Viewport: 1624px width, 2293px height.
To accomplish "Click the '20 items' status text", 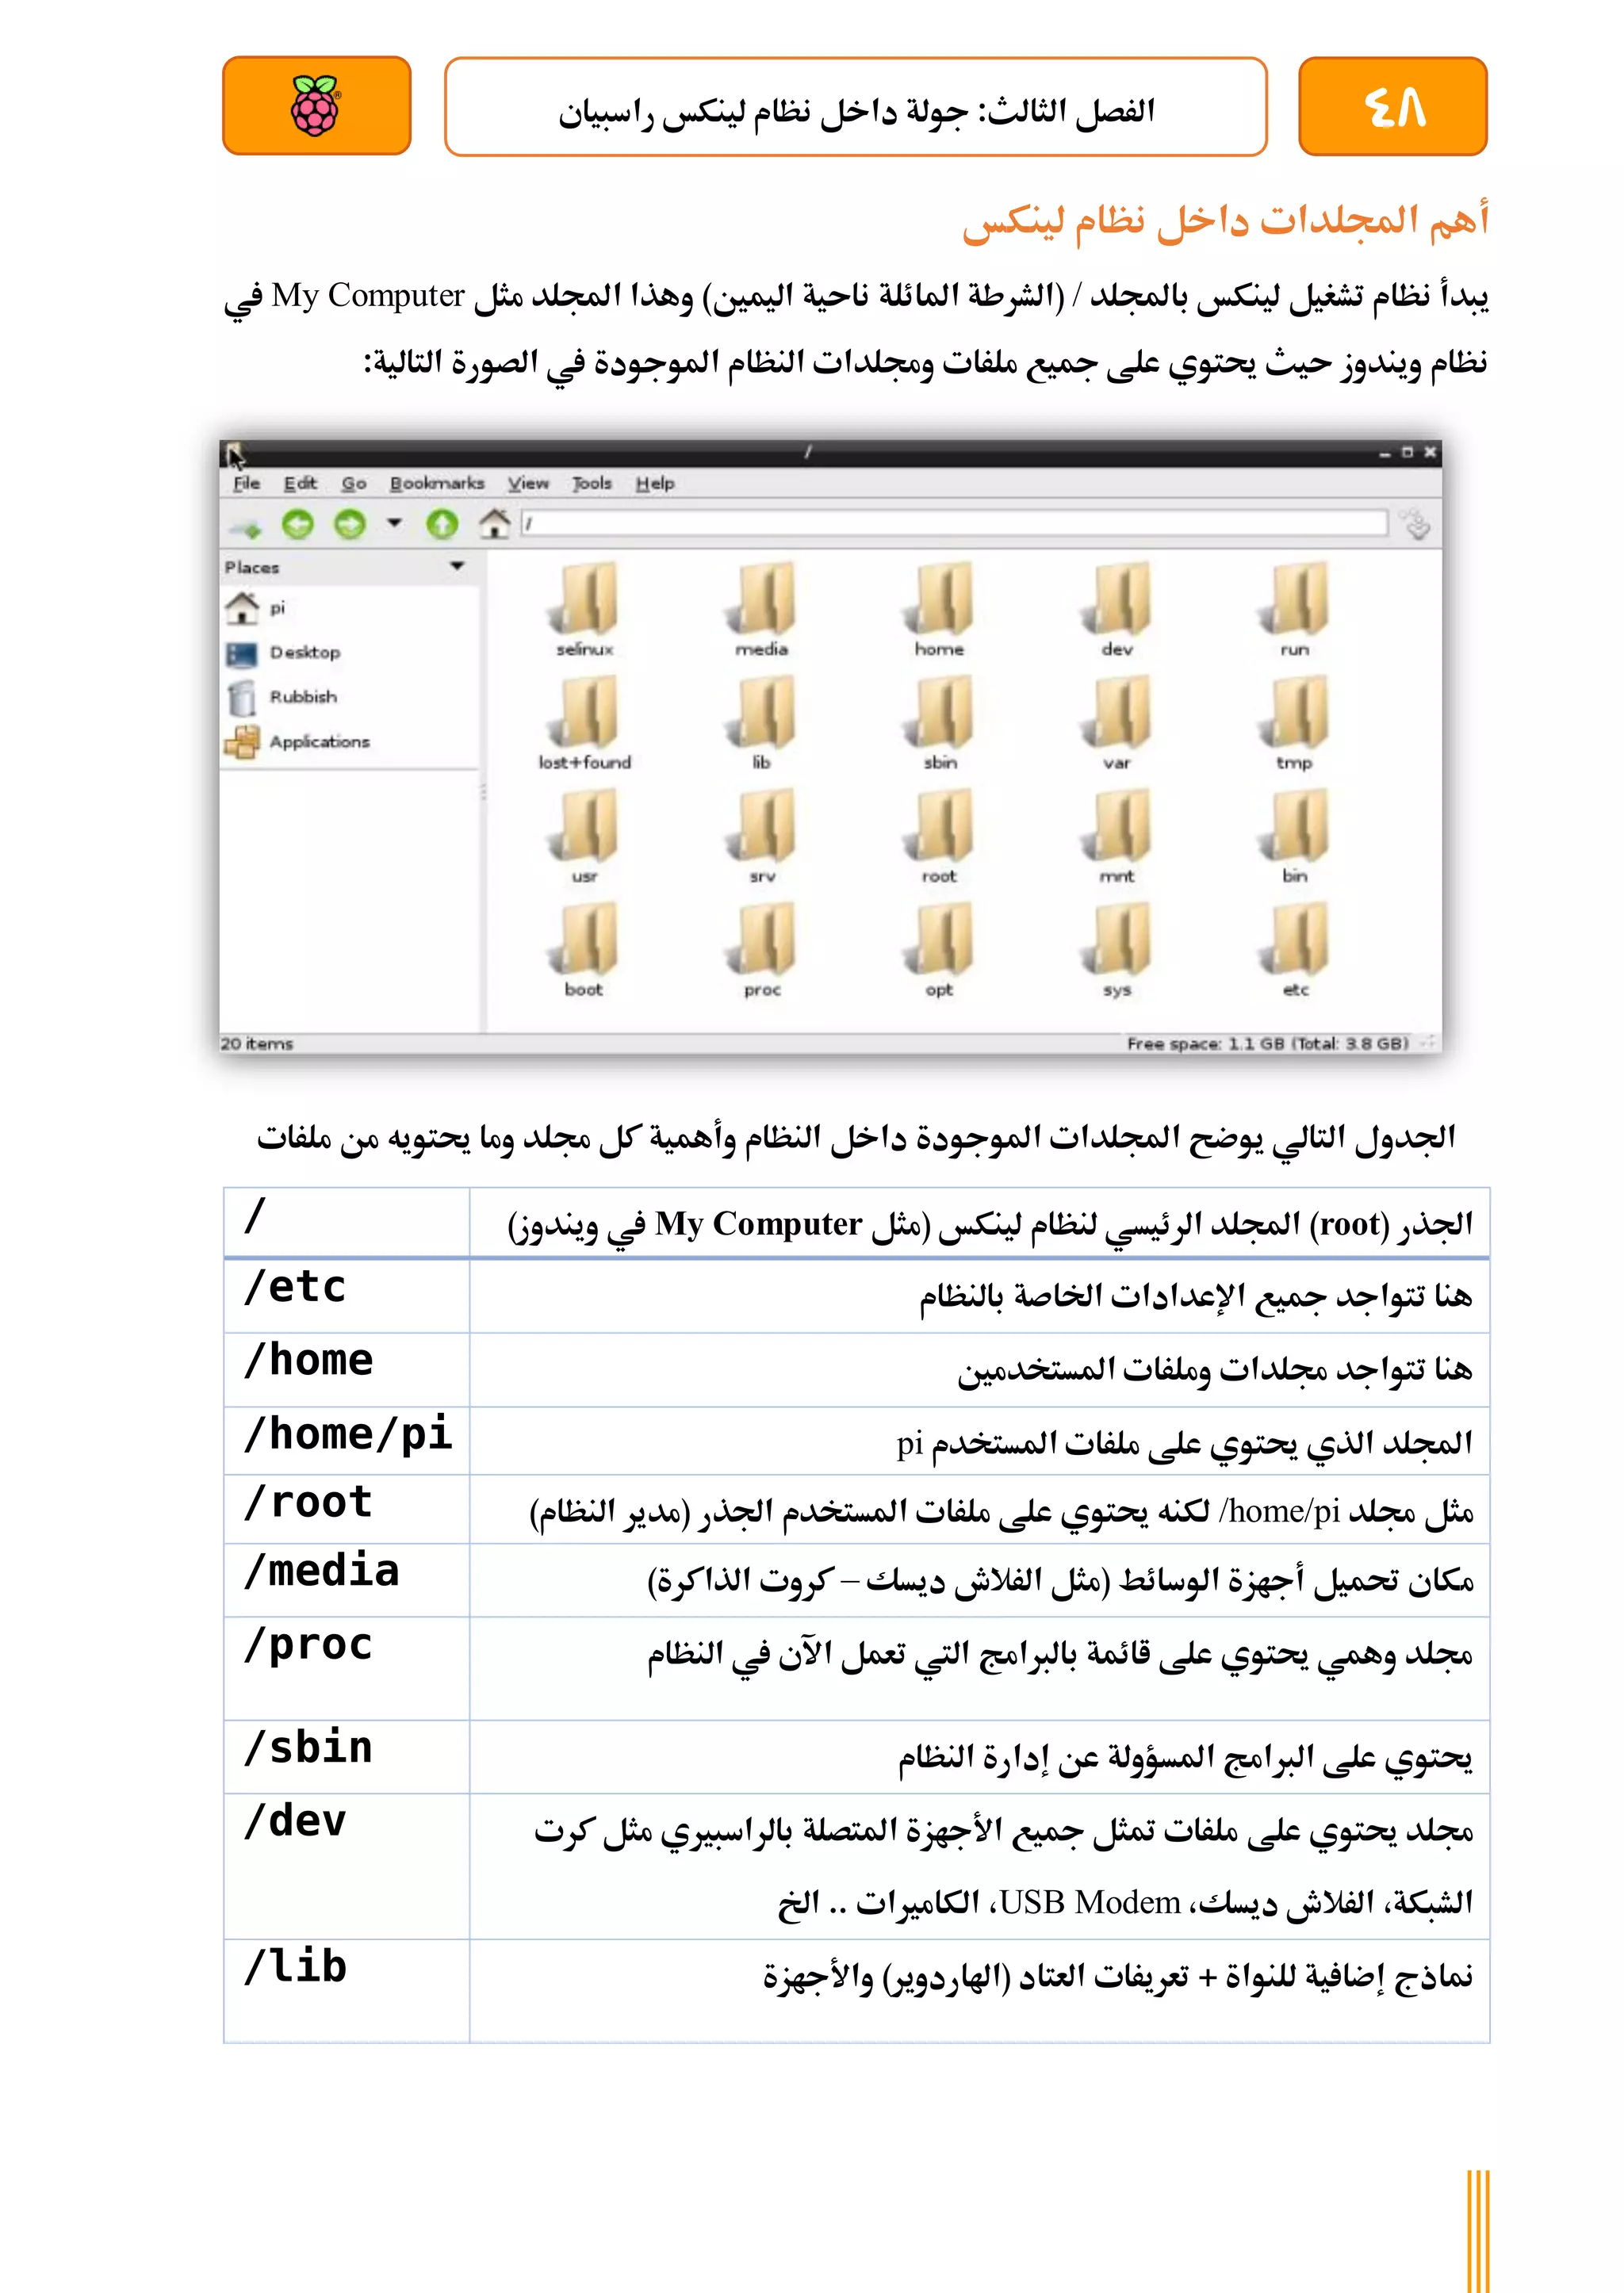I will [257, 1043].
